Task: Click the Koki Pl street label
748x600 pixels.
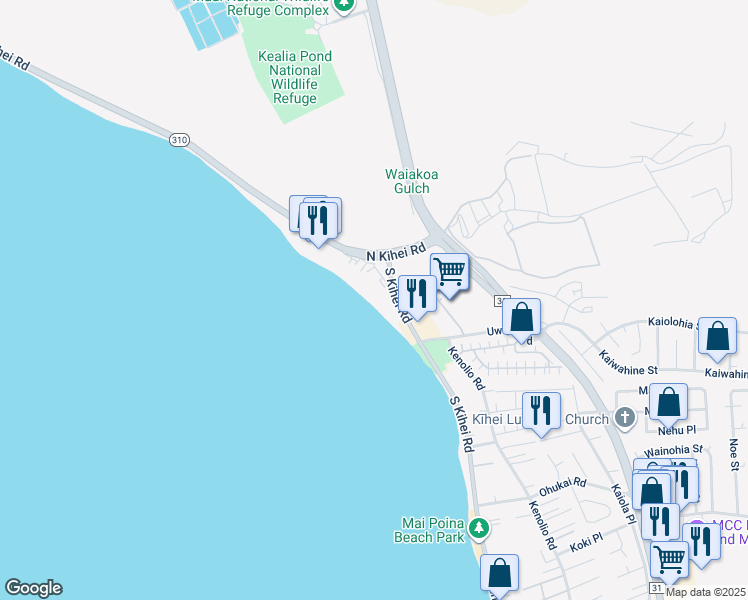Action: [586, 543]
